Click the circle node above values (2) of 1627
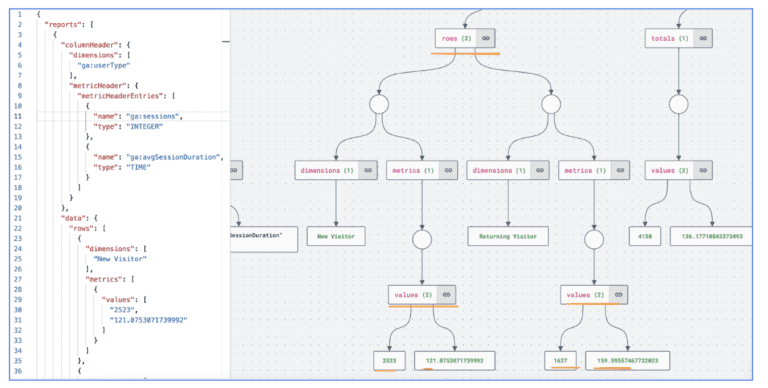This screenshot has width=768, height=388. (594, 240)
